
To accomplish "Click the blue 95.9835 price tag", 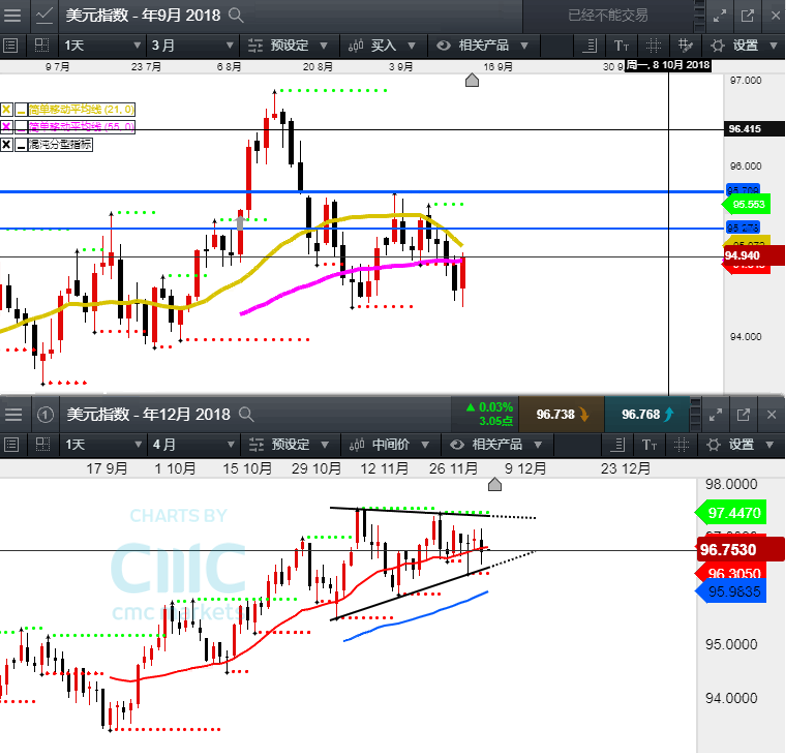I will click(731, 592).
